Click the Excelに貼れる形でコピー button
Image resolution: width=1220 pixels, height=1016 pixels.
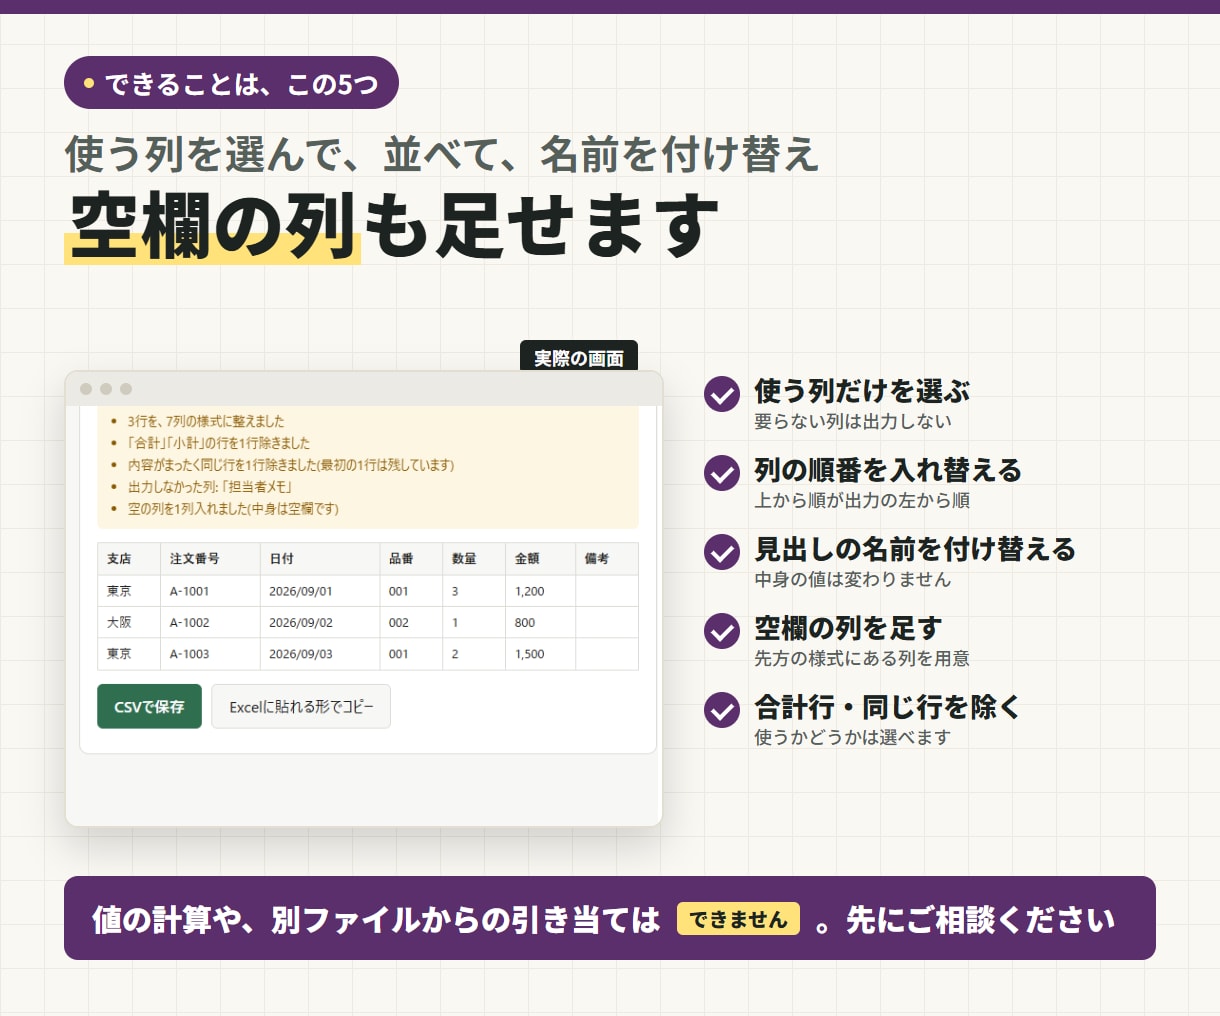click(301, 706)
